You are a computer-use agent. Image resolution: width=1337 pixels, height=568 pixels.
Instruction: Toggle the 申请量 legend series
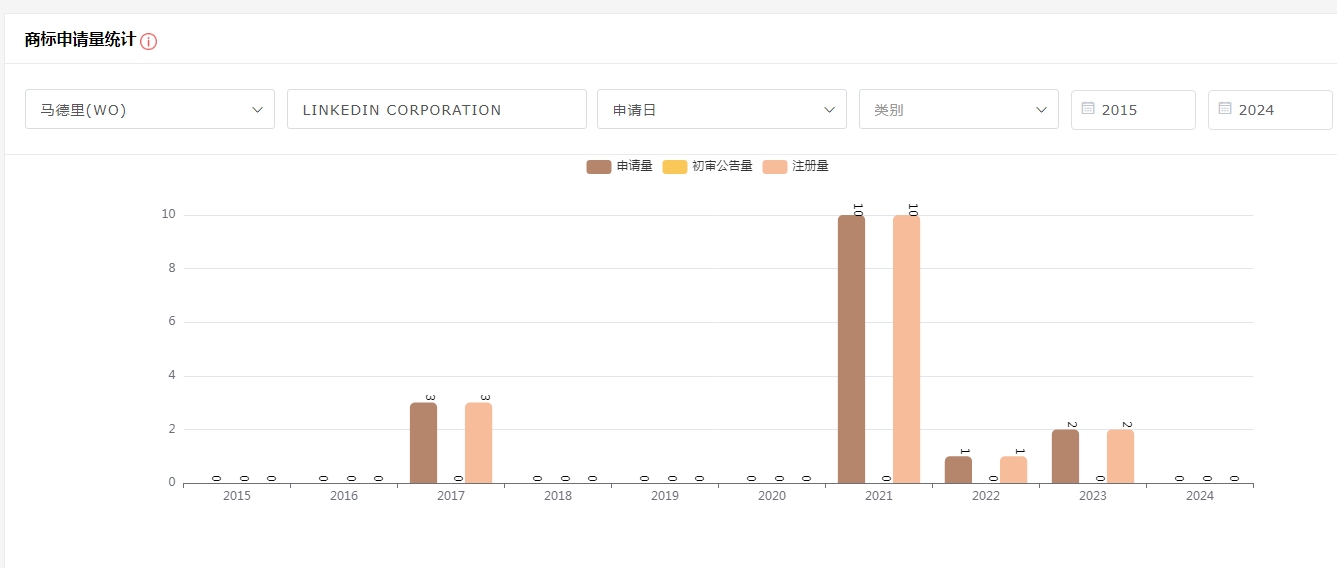pos(619,166)
